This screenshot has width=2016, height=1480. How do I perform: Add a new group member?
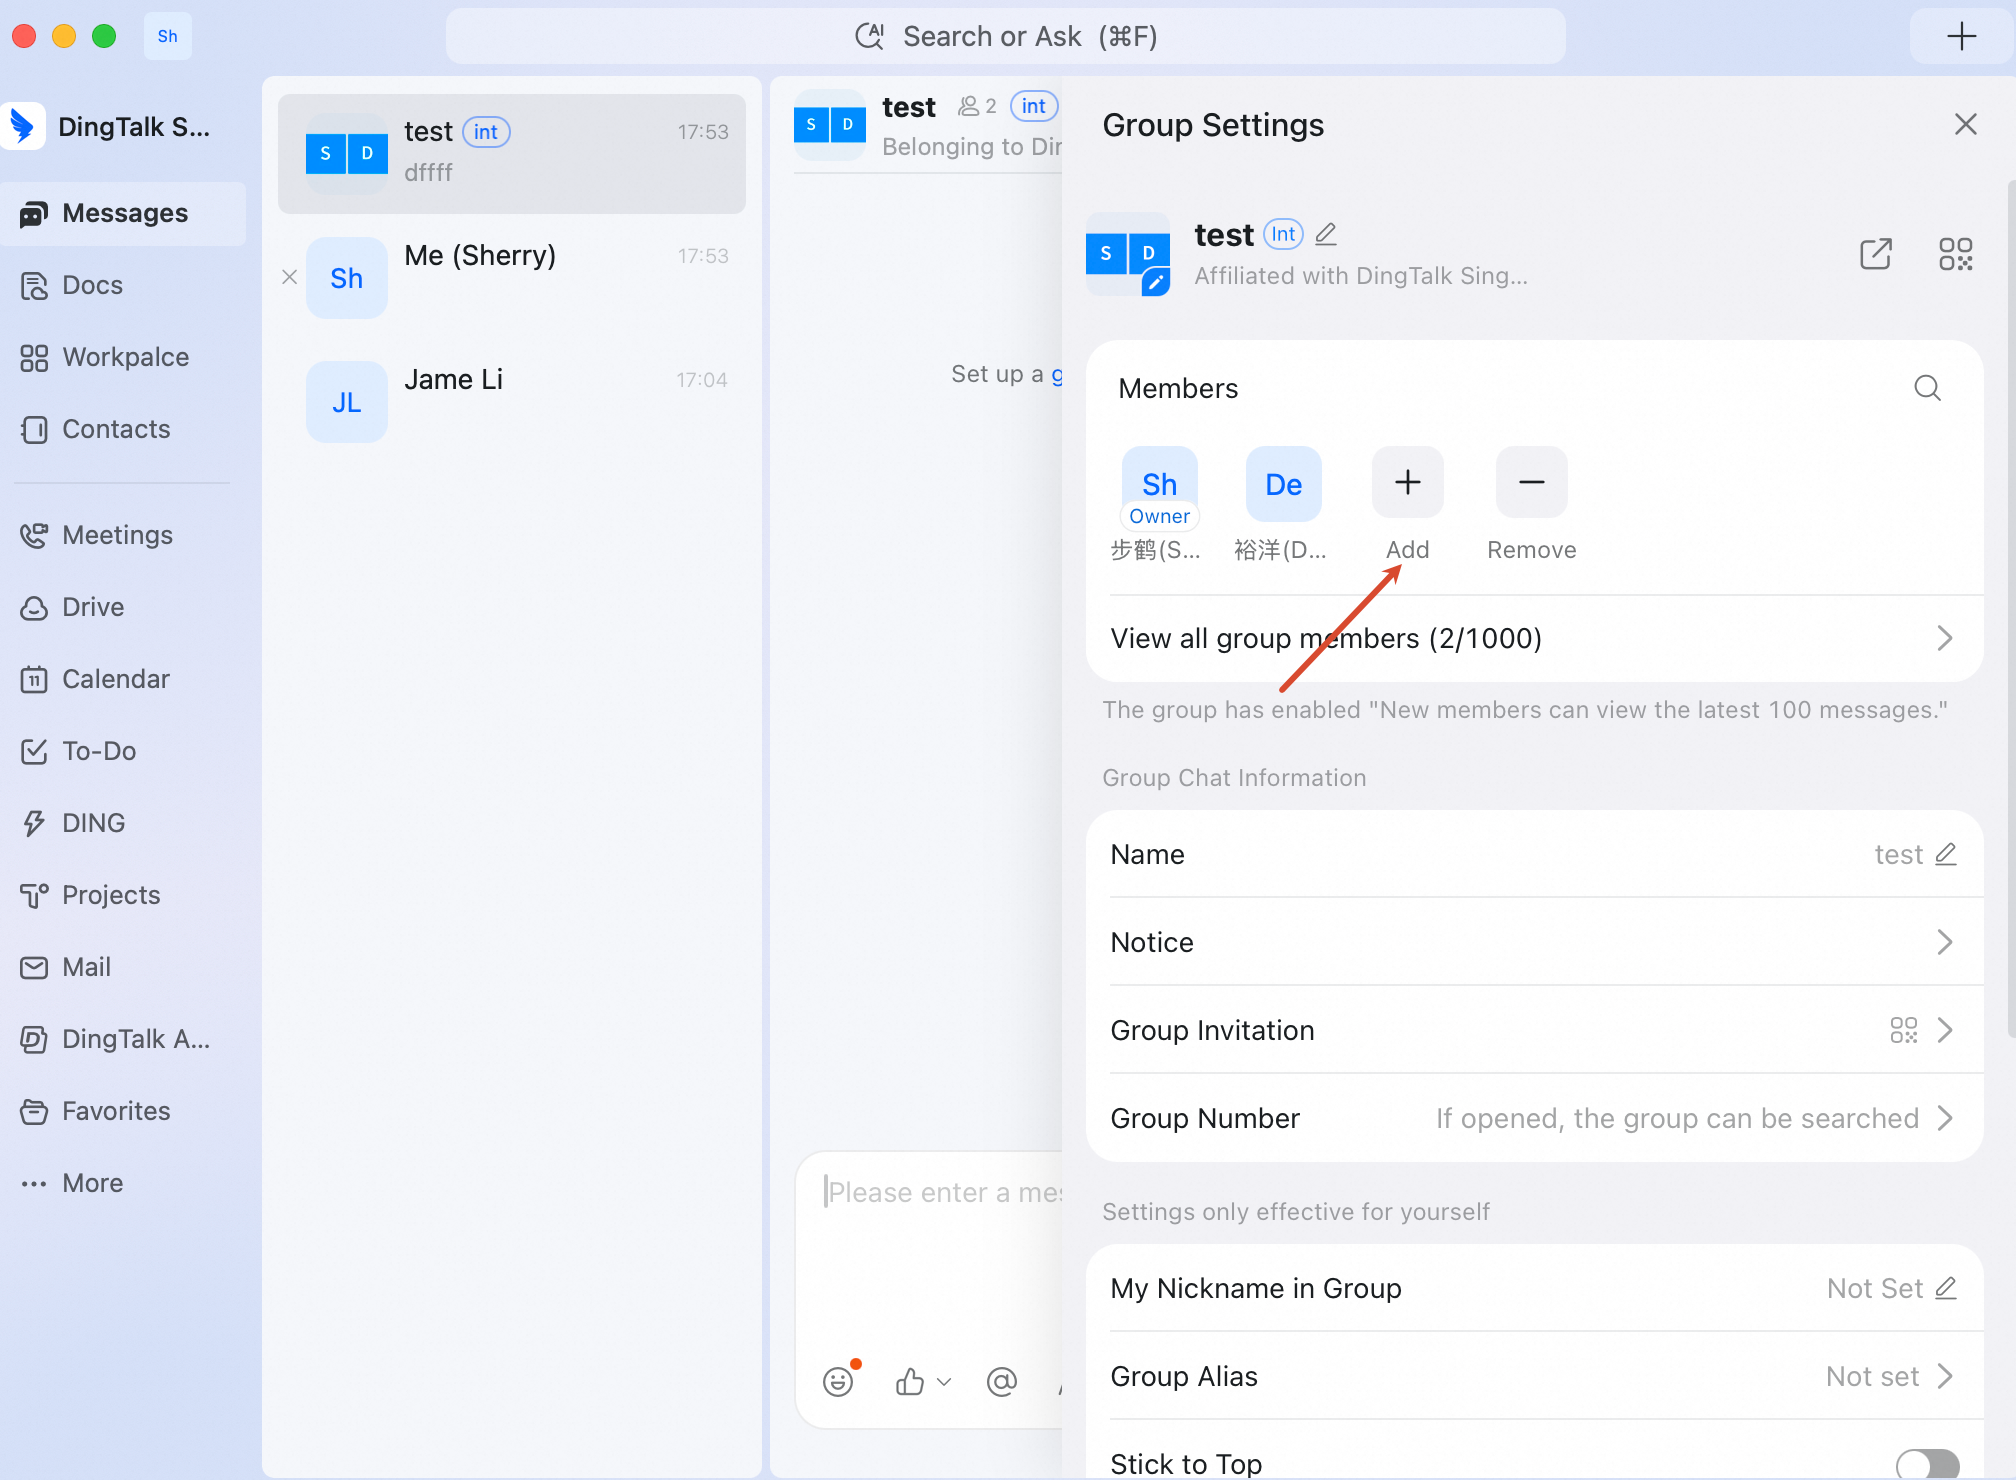pos(1408,482)
